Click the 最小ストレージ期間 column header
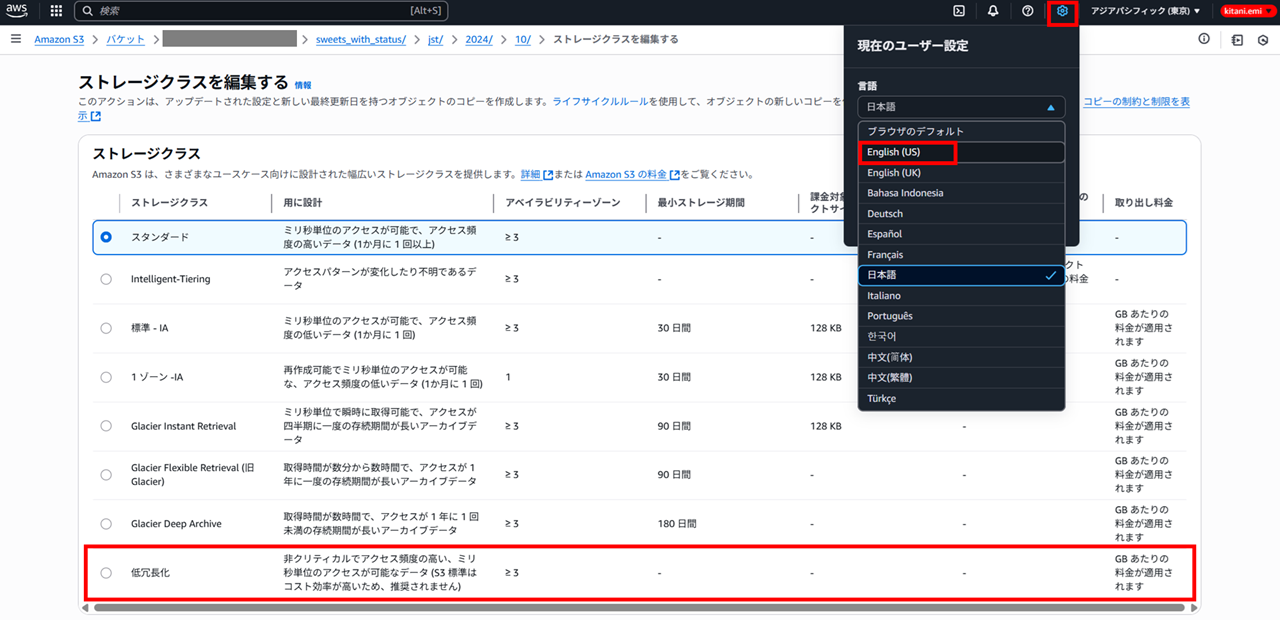The image size is (1280, 620). coord(701,203)
